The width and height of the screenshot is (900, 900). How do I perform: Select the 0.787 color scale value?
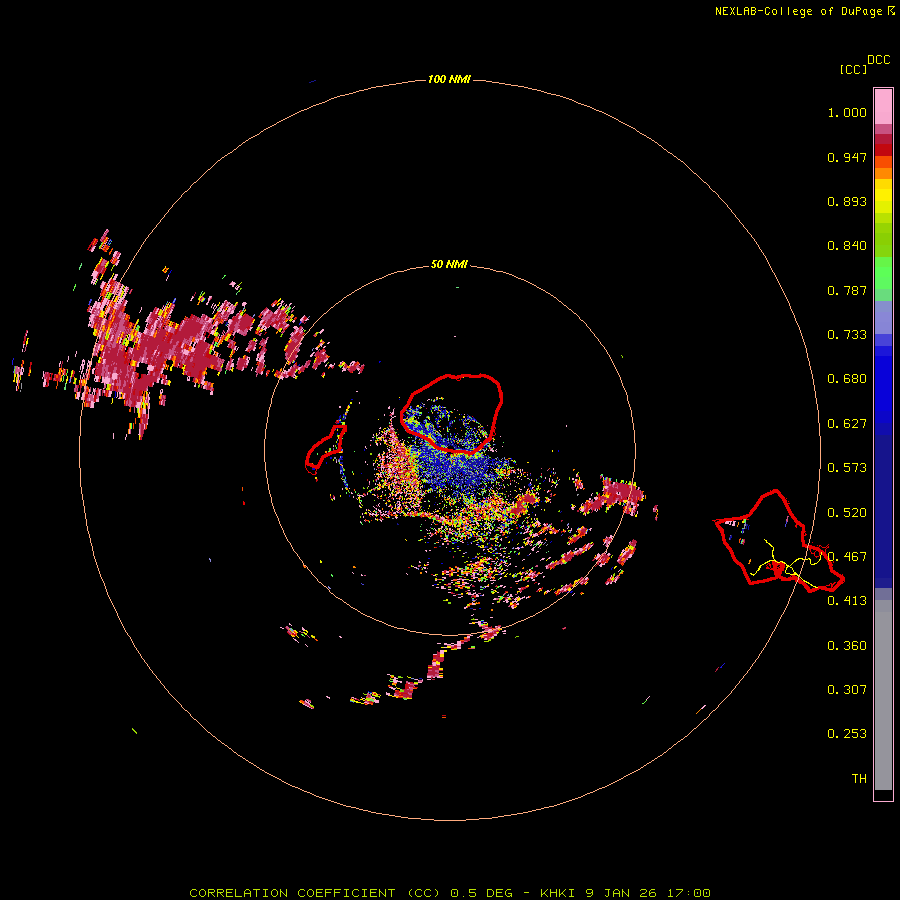(847, 290)
